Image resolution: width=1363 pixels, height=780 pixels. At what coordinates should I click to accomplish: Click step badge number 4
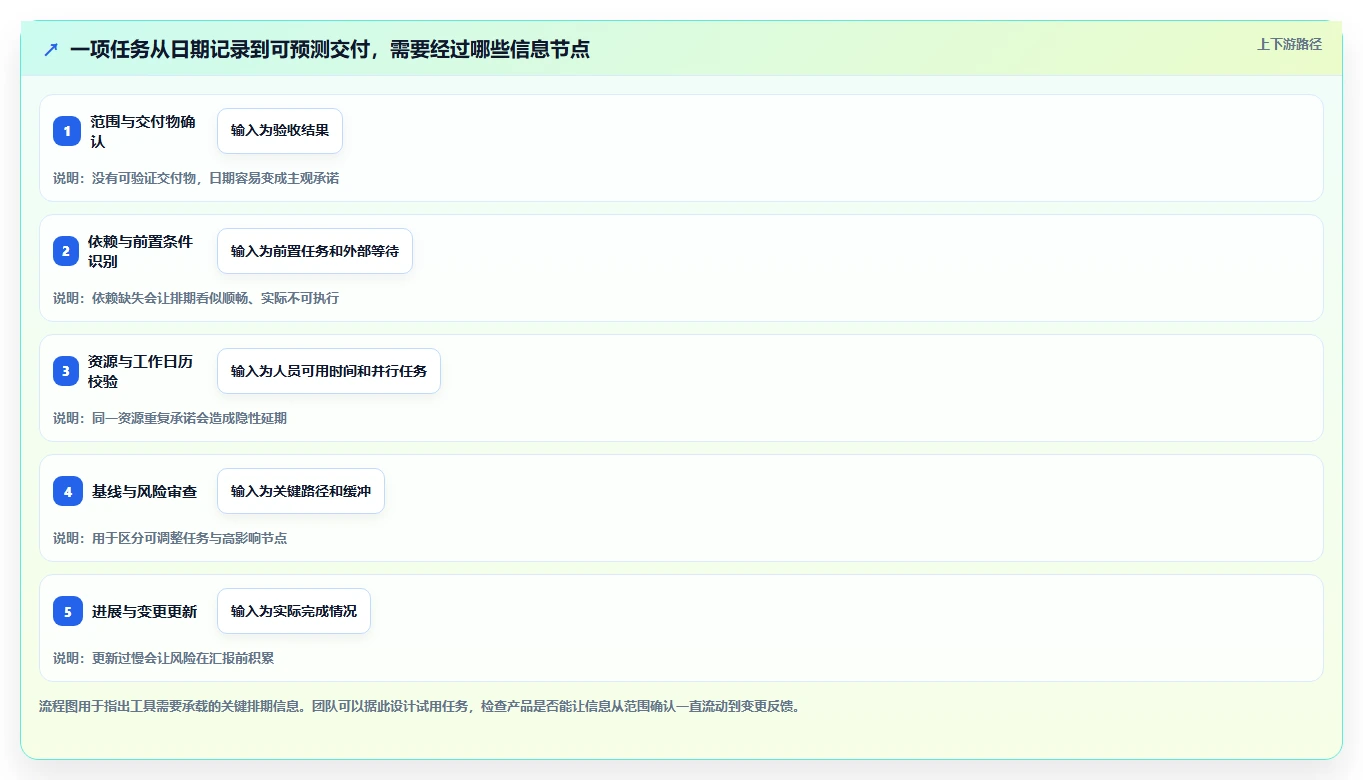point(68,491)
